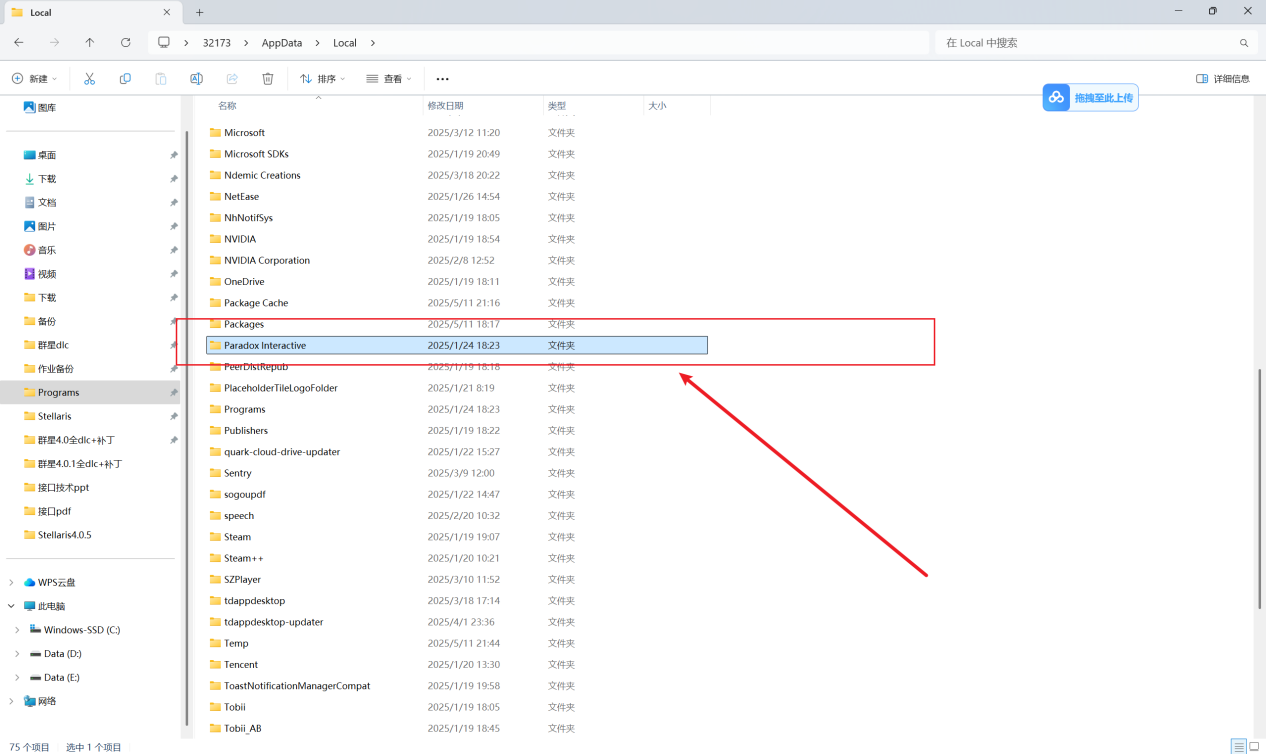Collapse 此电脑 in navigation tree
The image size is (1266, 754).
coord(11,606)
